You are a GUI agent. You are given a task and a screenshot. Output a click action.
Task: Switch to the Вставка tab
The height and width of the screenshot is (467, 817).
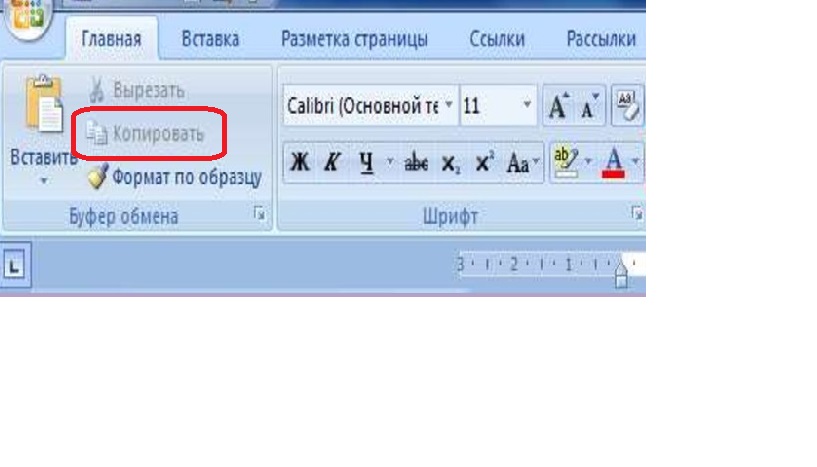click(x=210, y=40)
